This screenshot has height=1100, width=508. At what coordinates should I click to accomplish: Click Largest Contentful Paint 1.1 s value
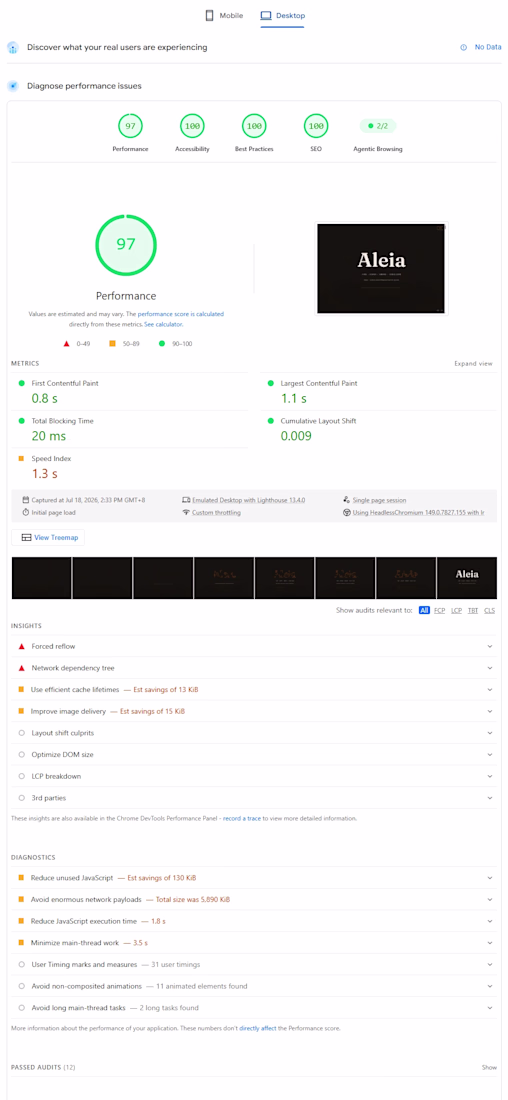[293, 398]
